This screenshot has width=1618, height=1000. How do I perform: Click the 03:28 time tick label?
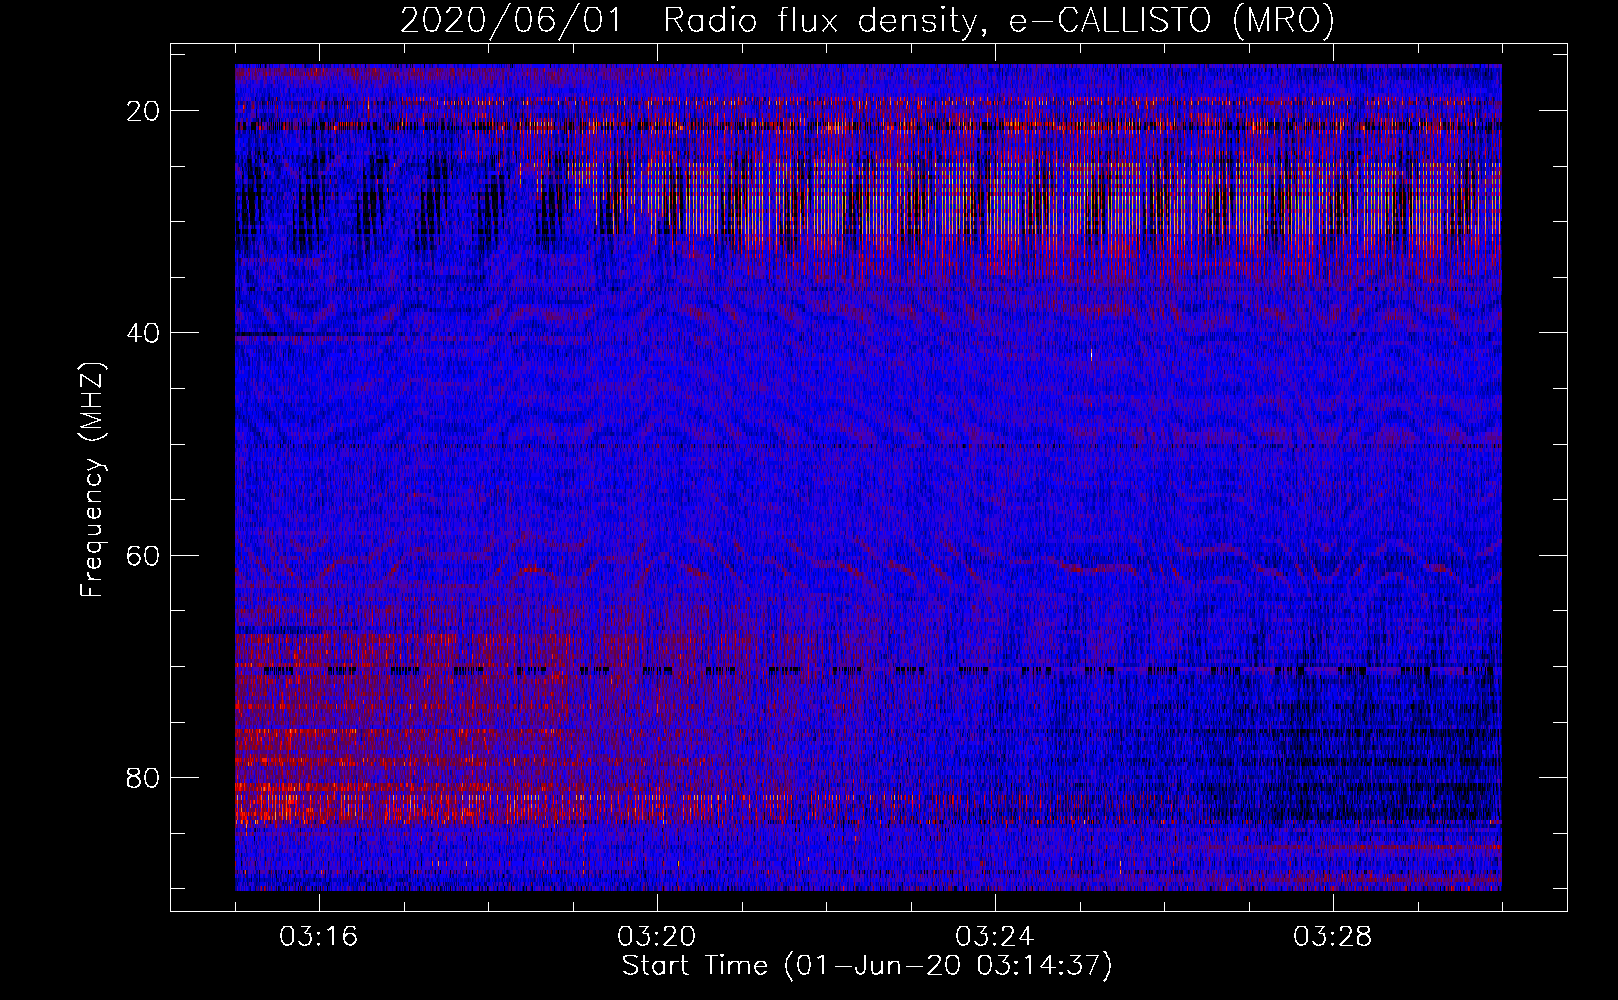1332,936
